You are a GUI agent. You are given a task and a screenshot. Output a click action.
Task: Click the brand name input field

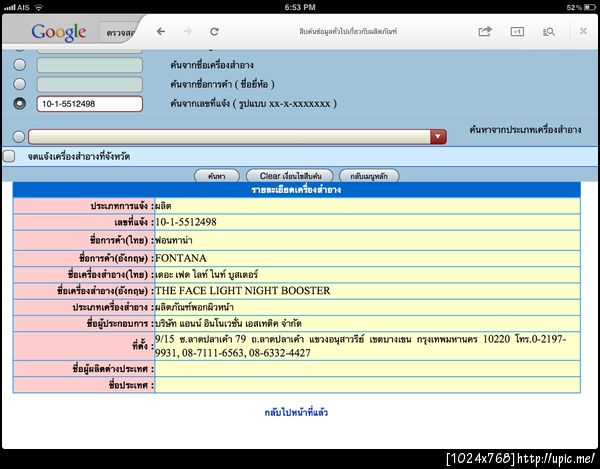tap(90, 84)
